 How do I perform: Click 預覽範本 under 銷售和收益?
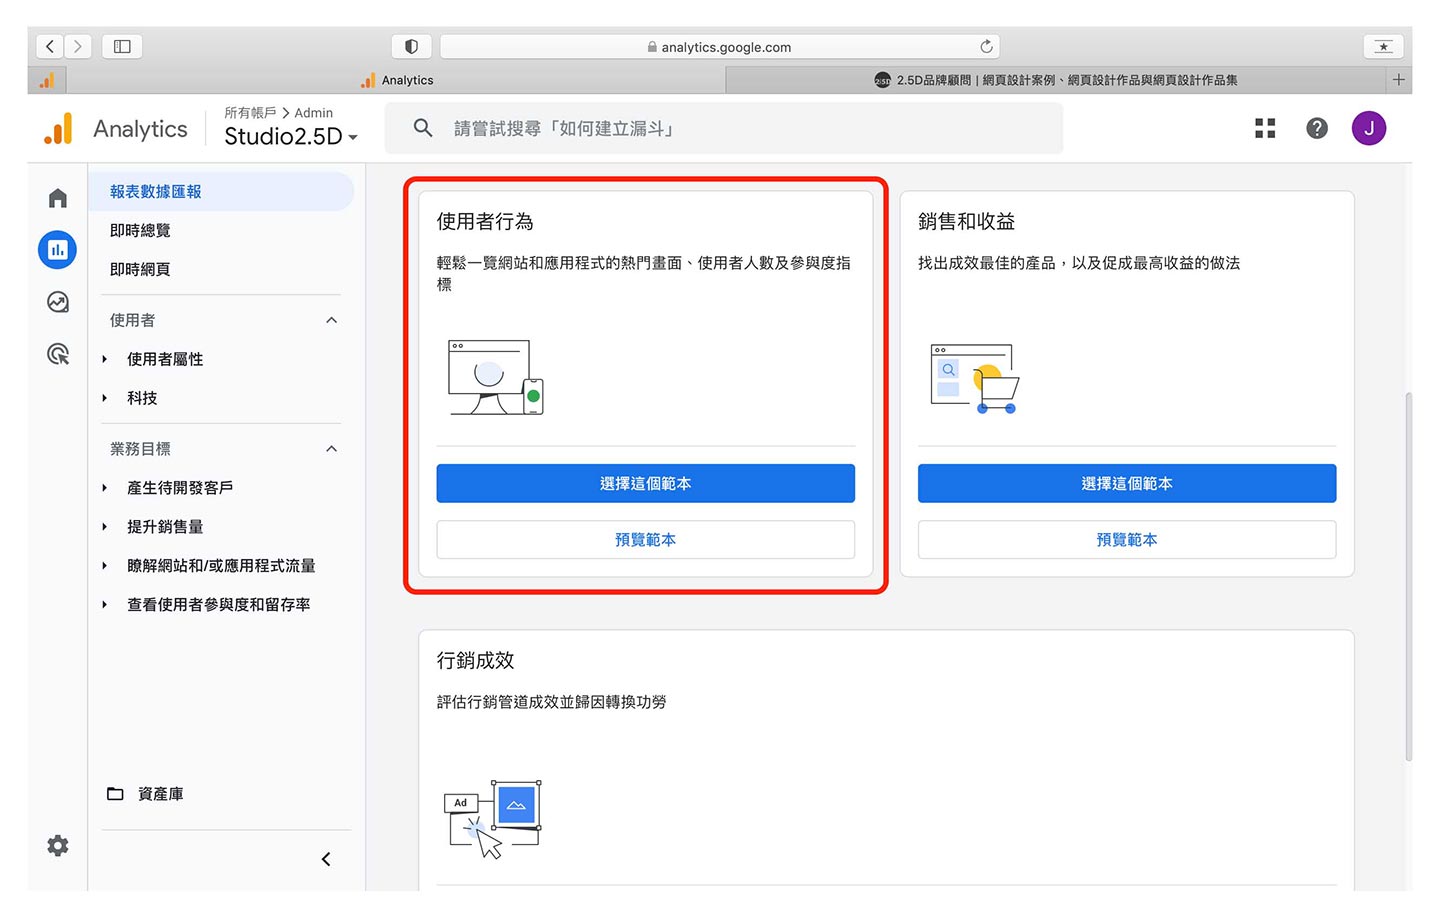pos(1126,540)
